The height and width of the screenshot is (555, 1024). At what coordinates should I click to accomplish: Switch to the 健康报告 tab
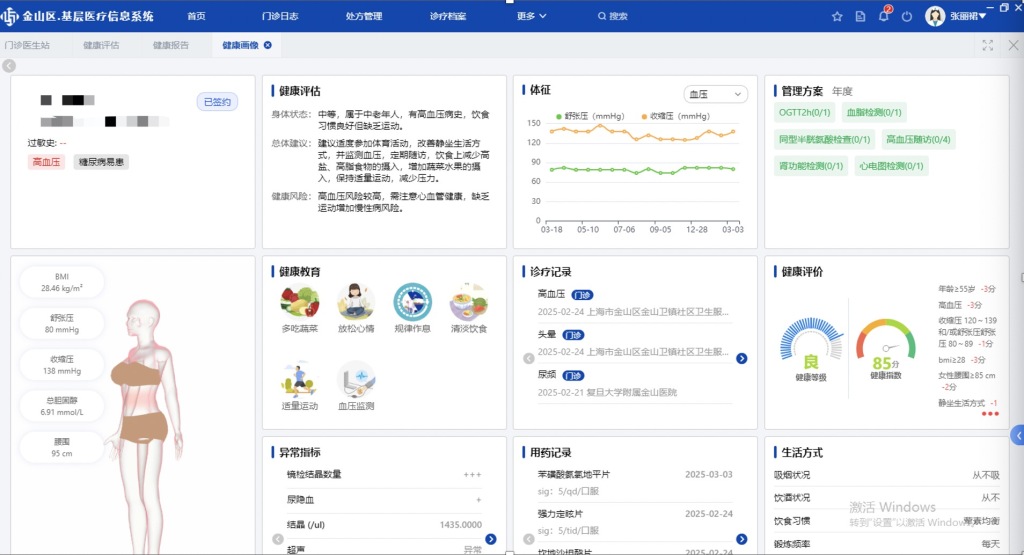[x=171, y=45]
